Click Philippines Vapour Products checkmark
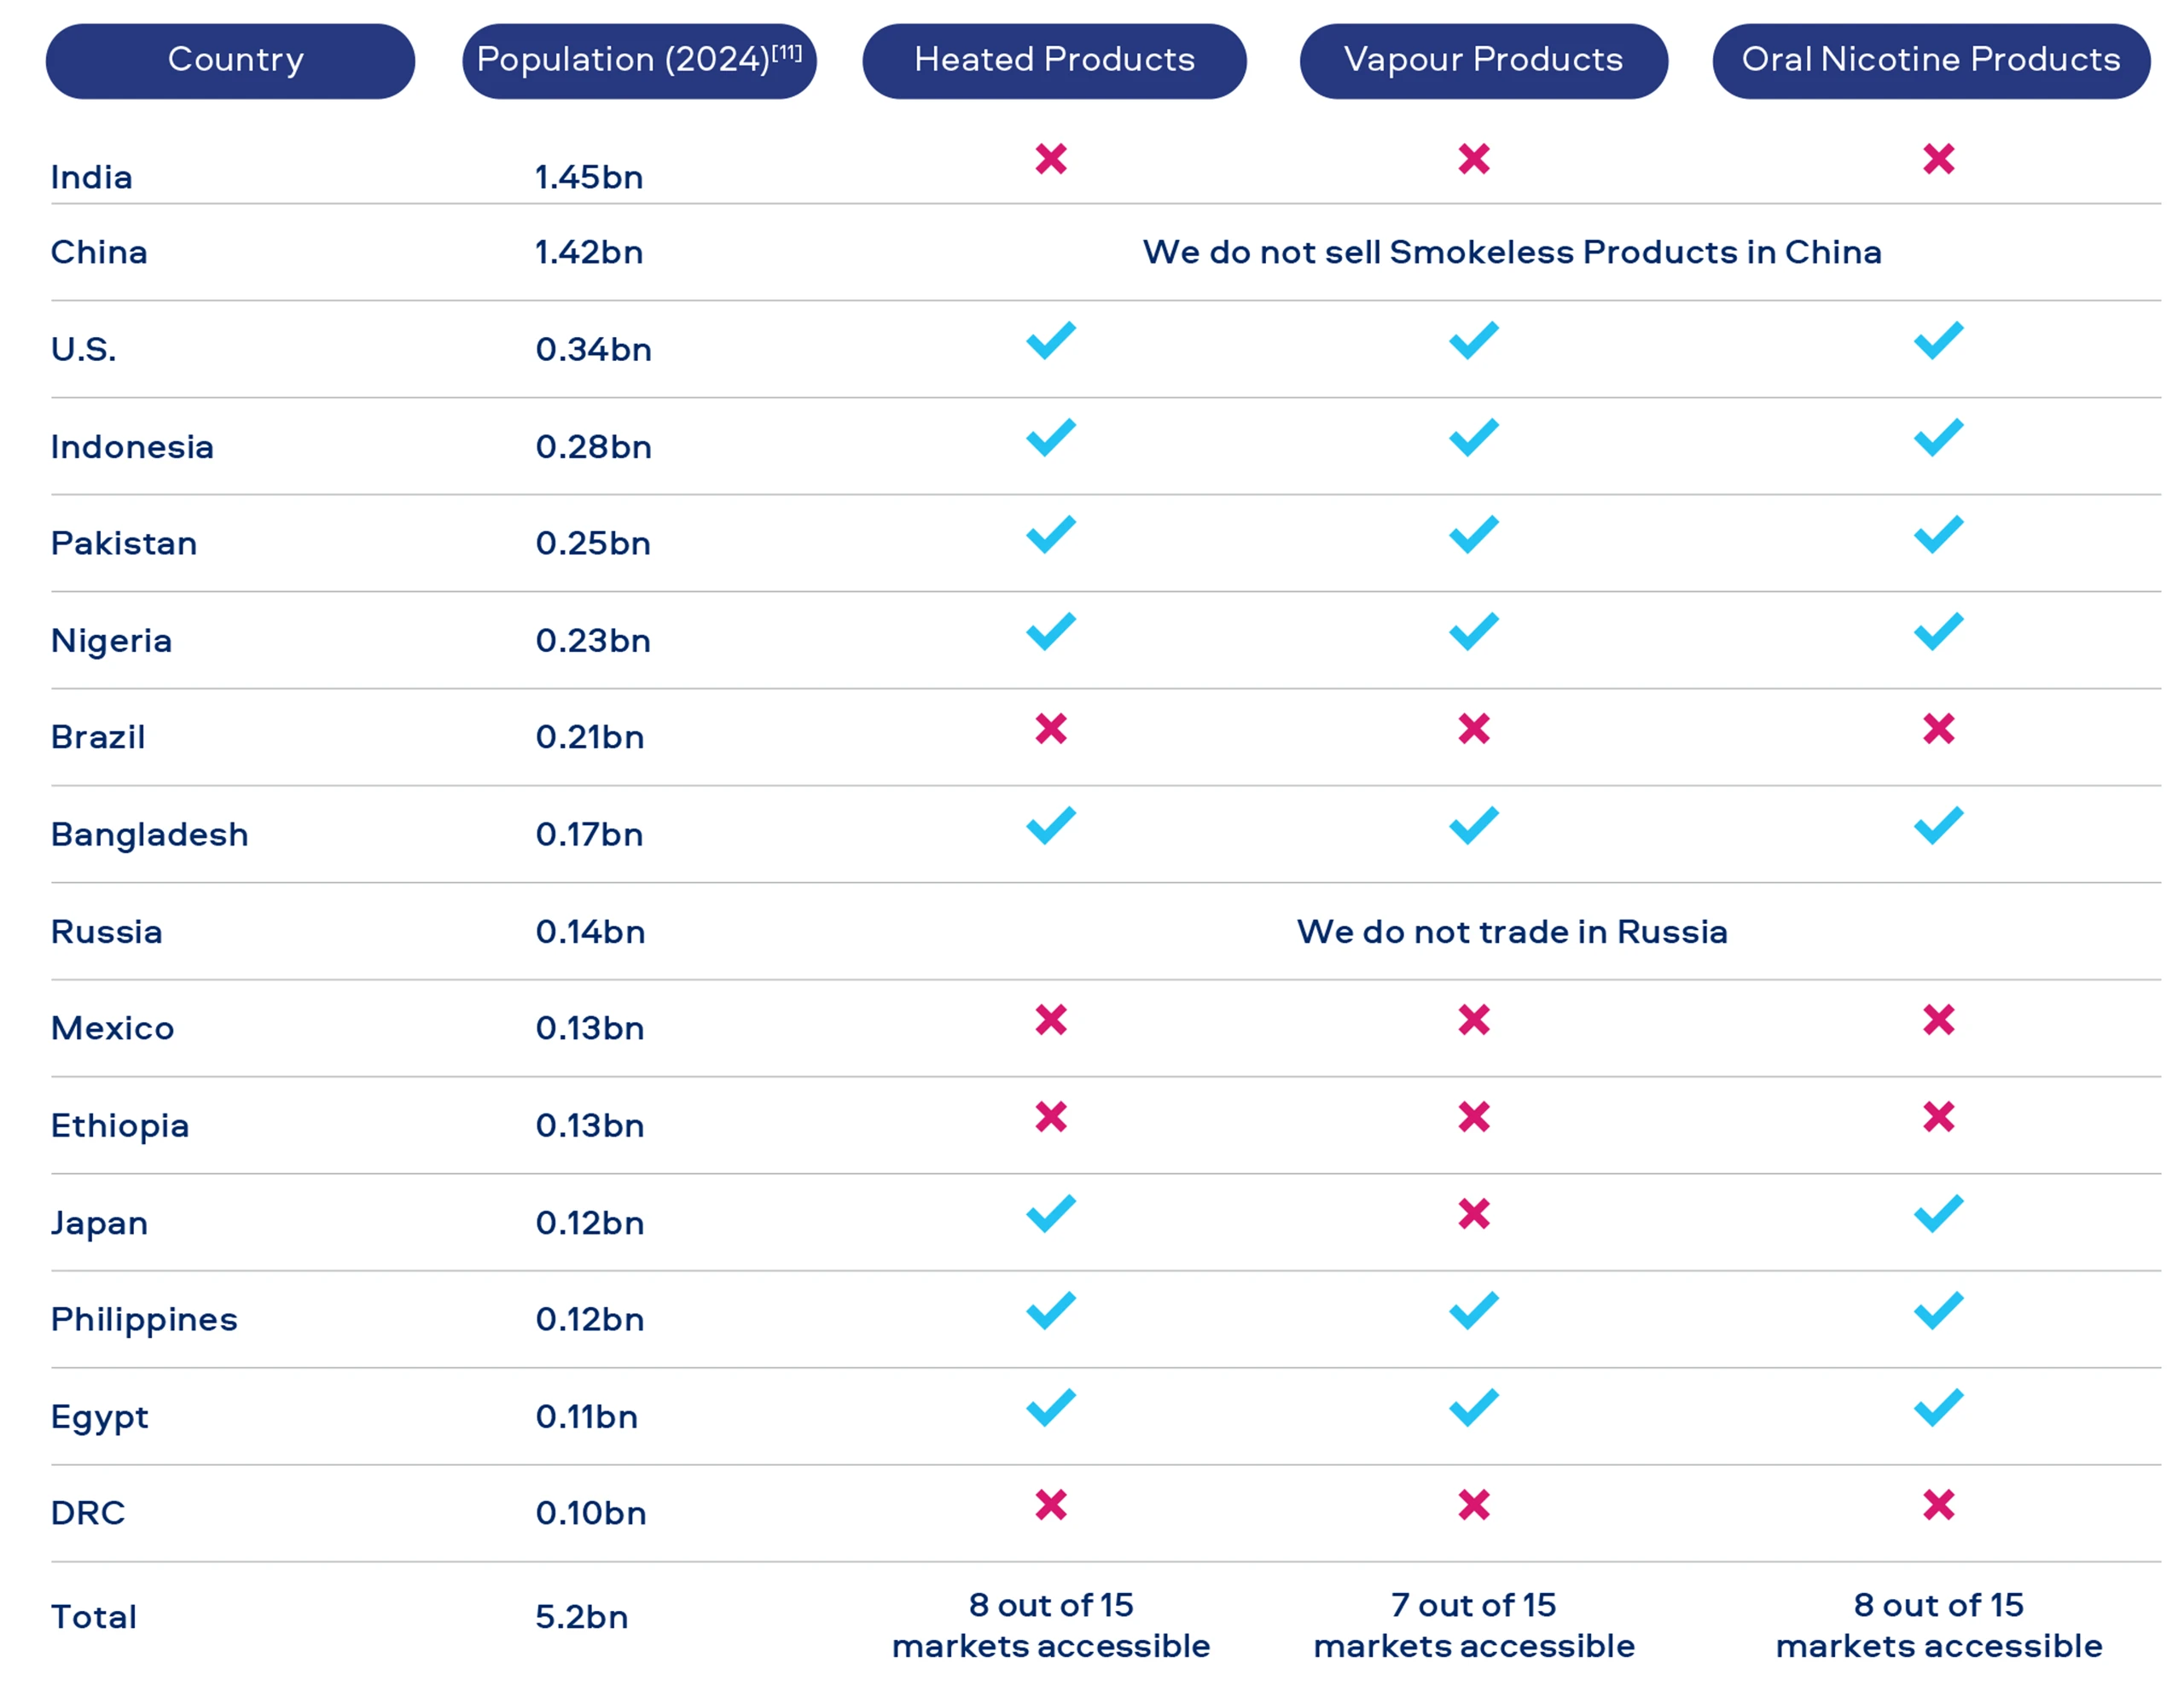 point(1474,1310)
